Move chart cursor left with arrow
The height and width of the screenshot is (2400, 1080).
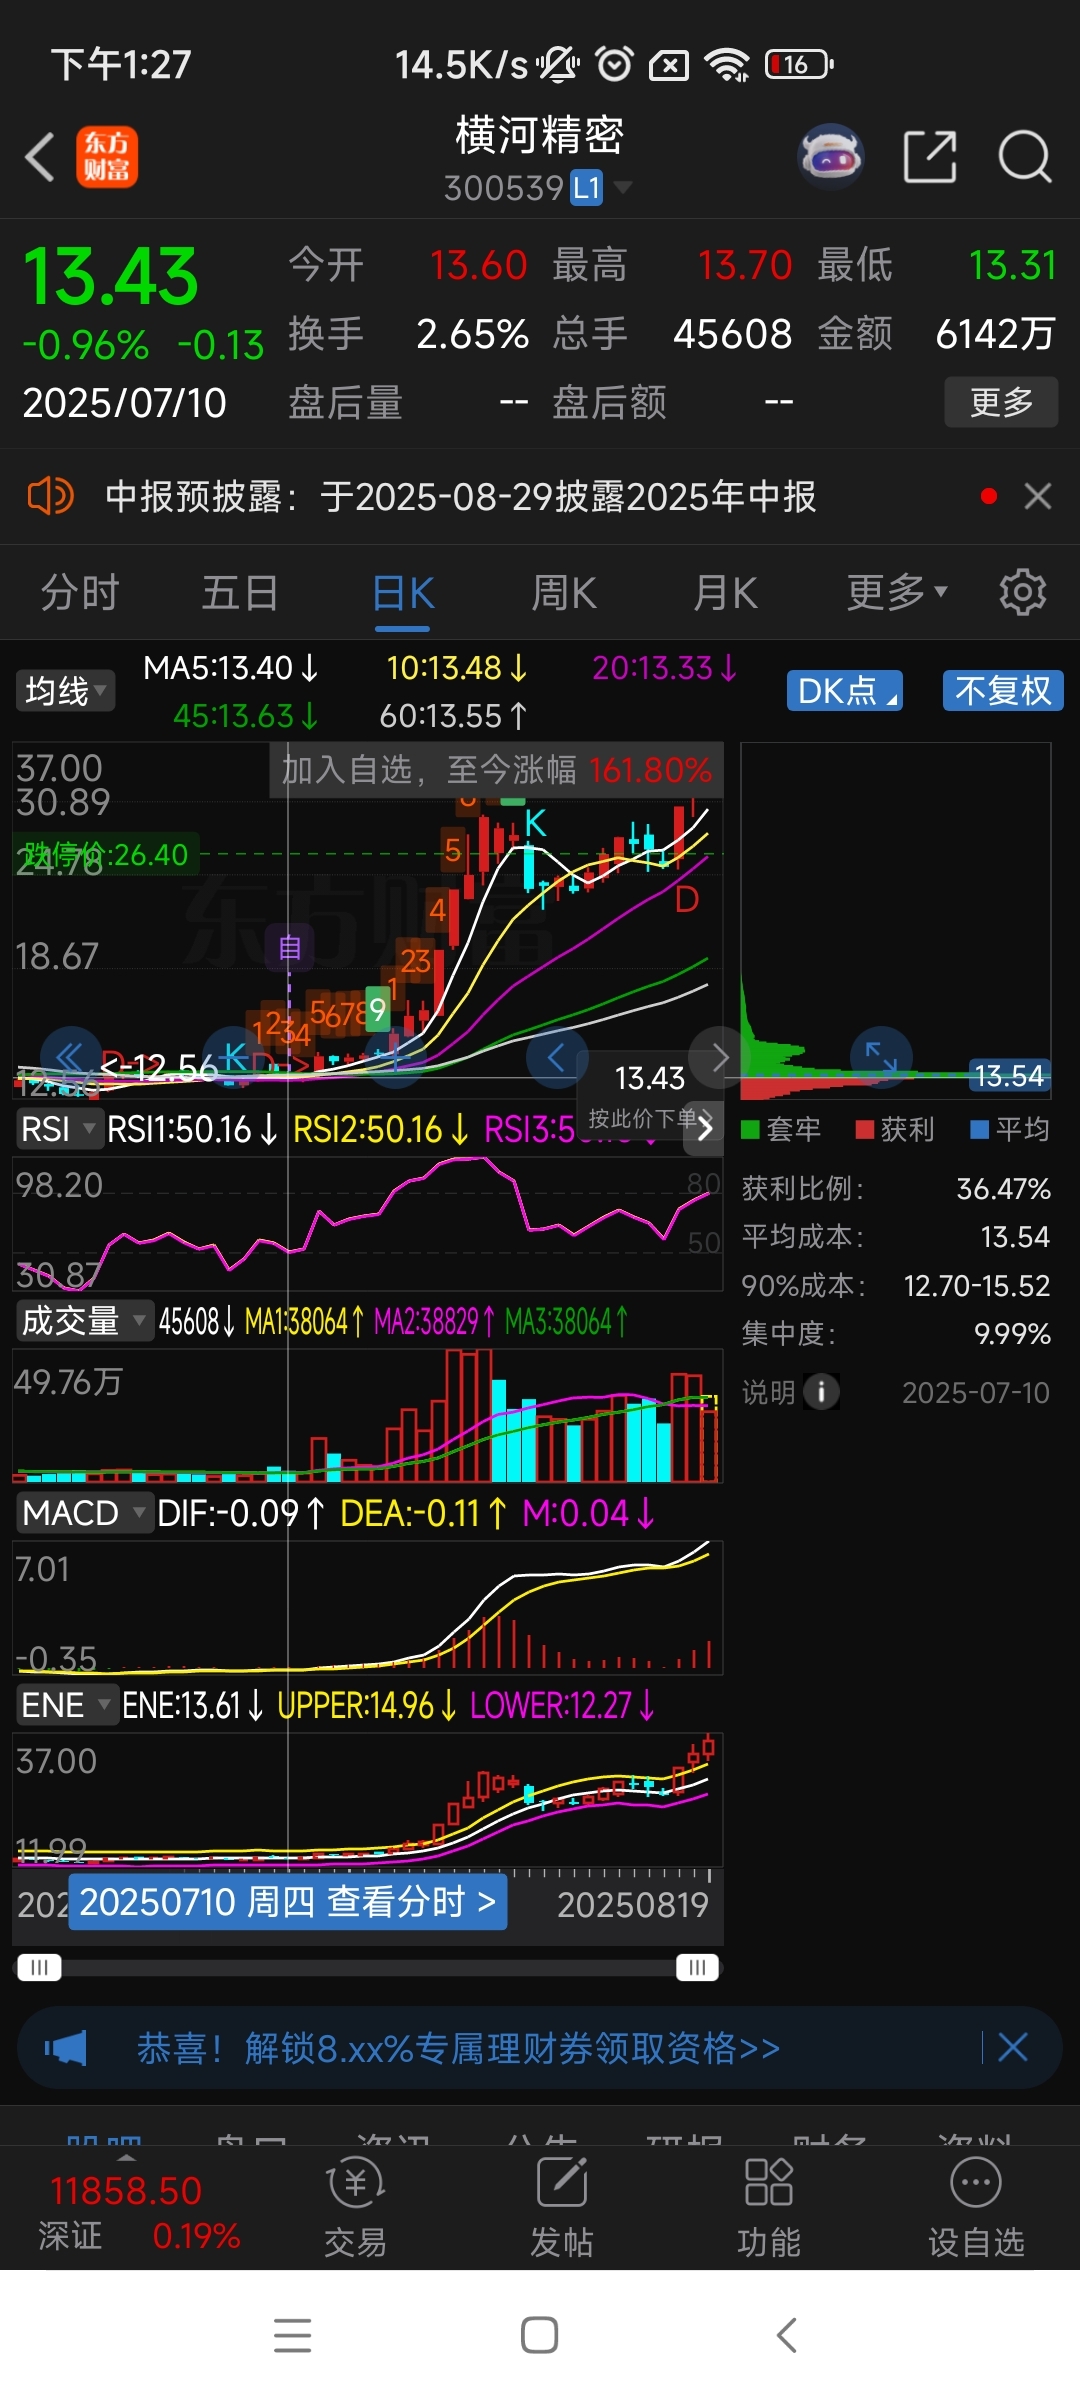pos(556,1056)
